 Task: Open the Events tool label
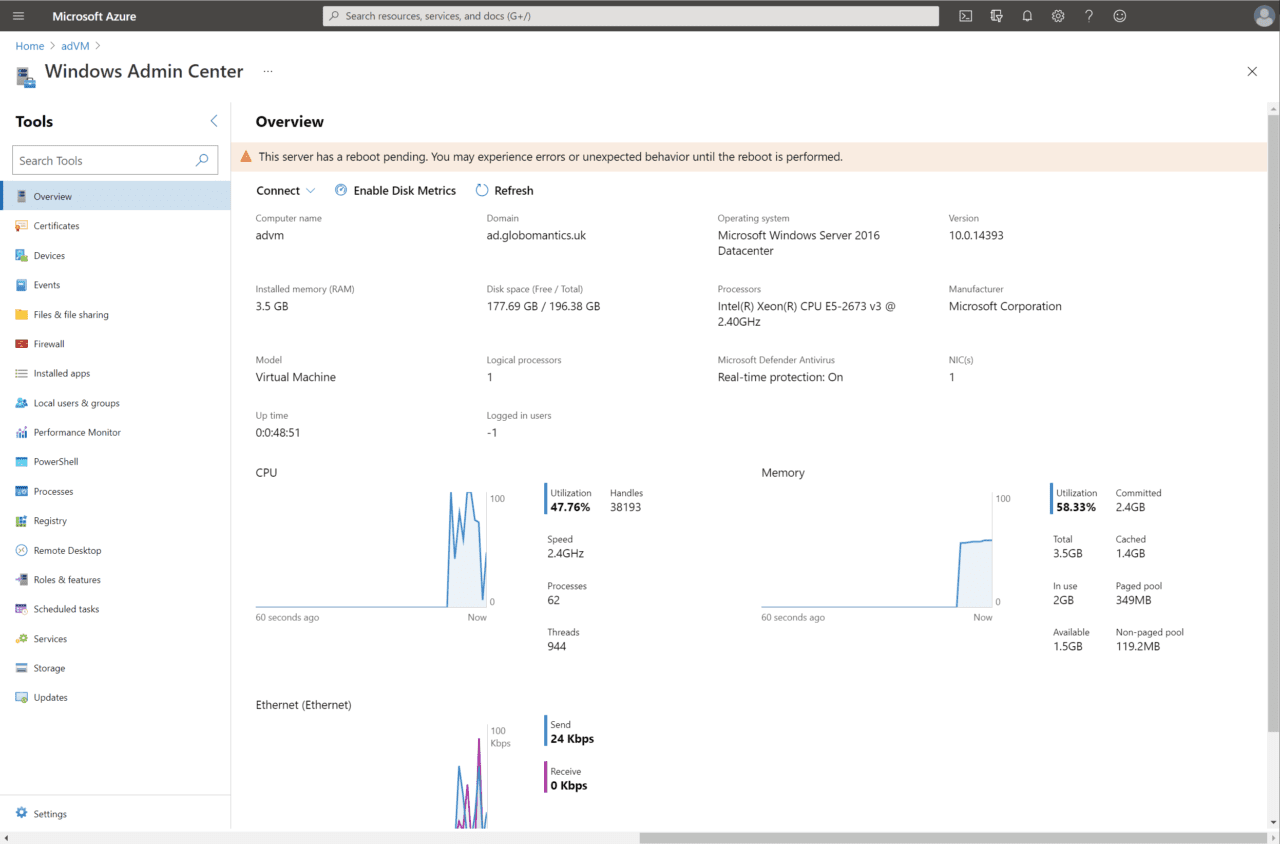[47, 285]
